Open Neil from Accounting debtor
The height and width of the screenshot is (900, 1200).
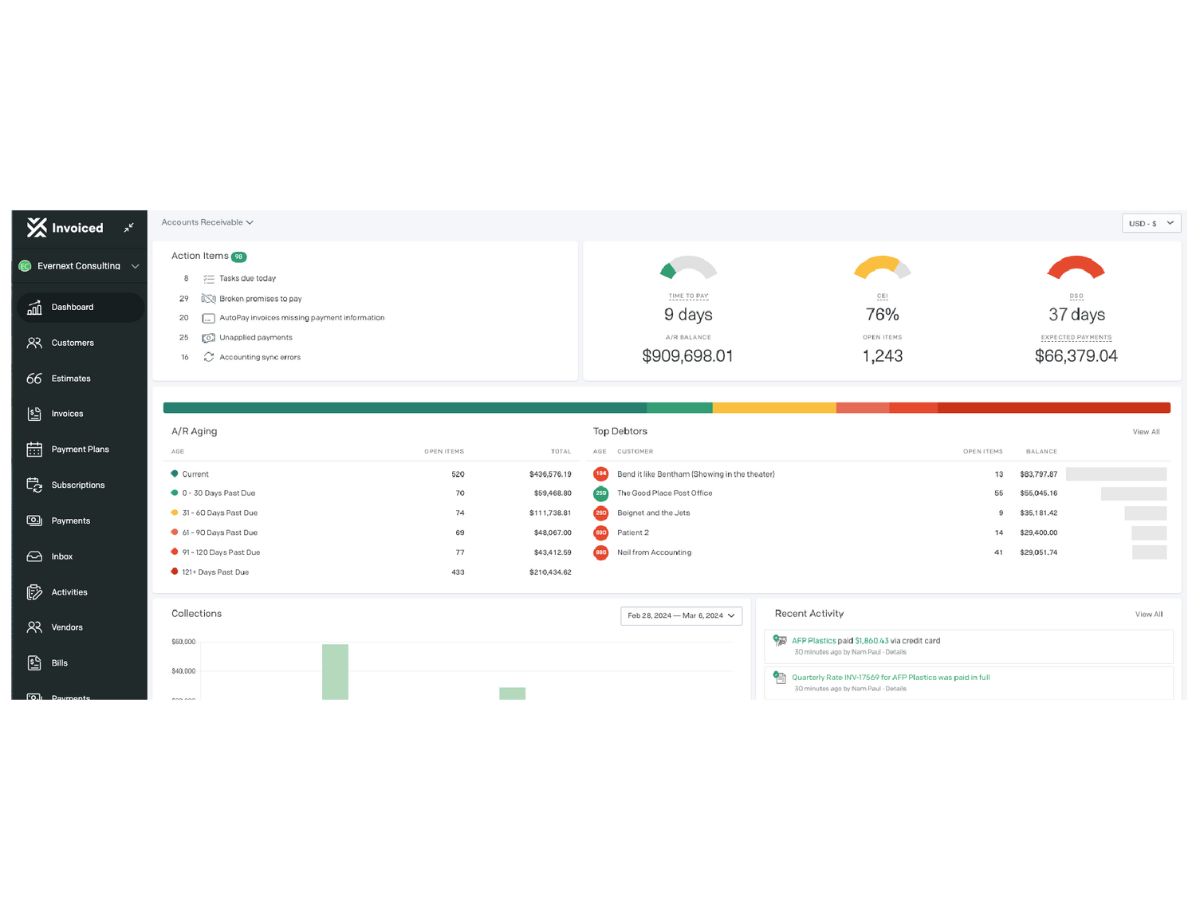(654, 552)
